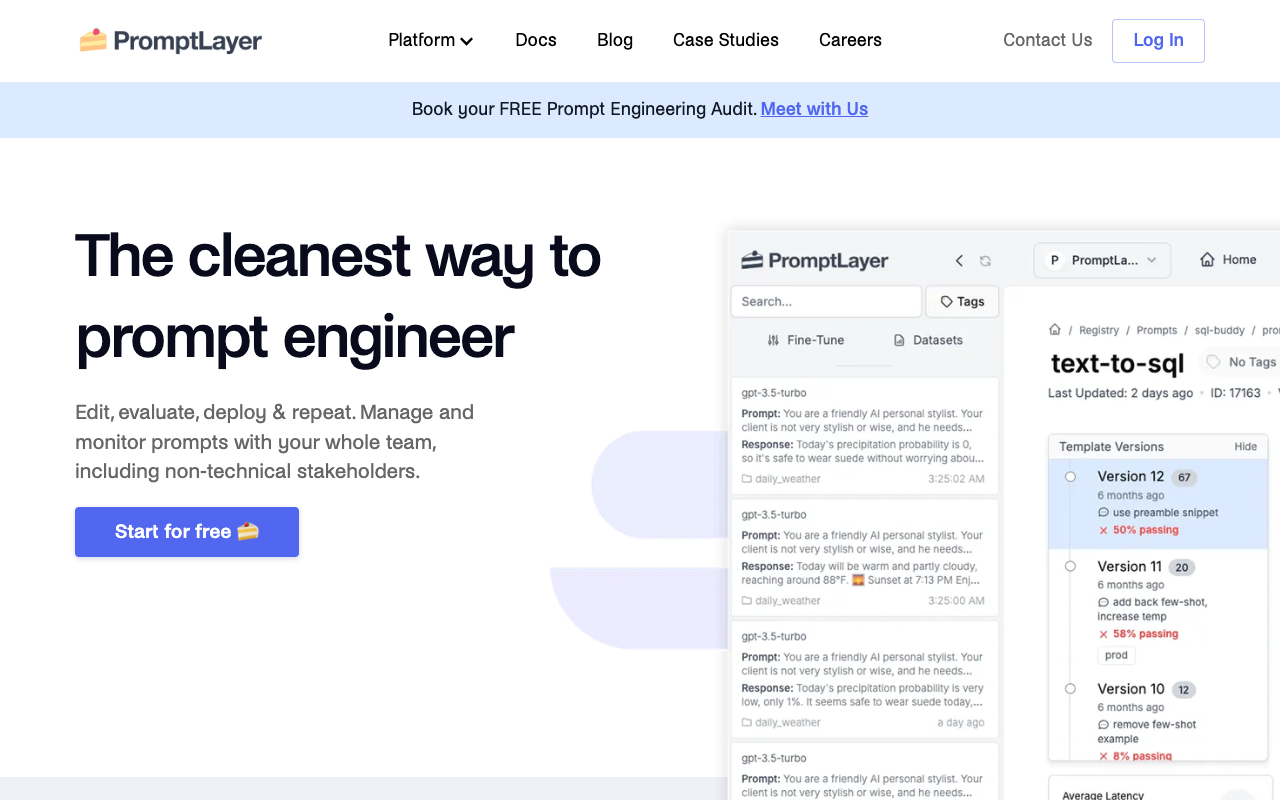Click the 67 count badge
This screenshot has width=1280, height=800.
(1184, 478)
